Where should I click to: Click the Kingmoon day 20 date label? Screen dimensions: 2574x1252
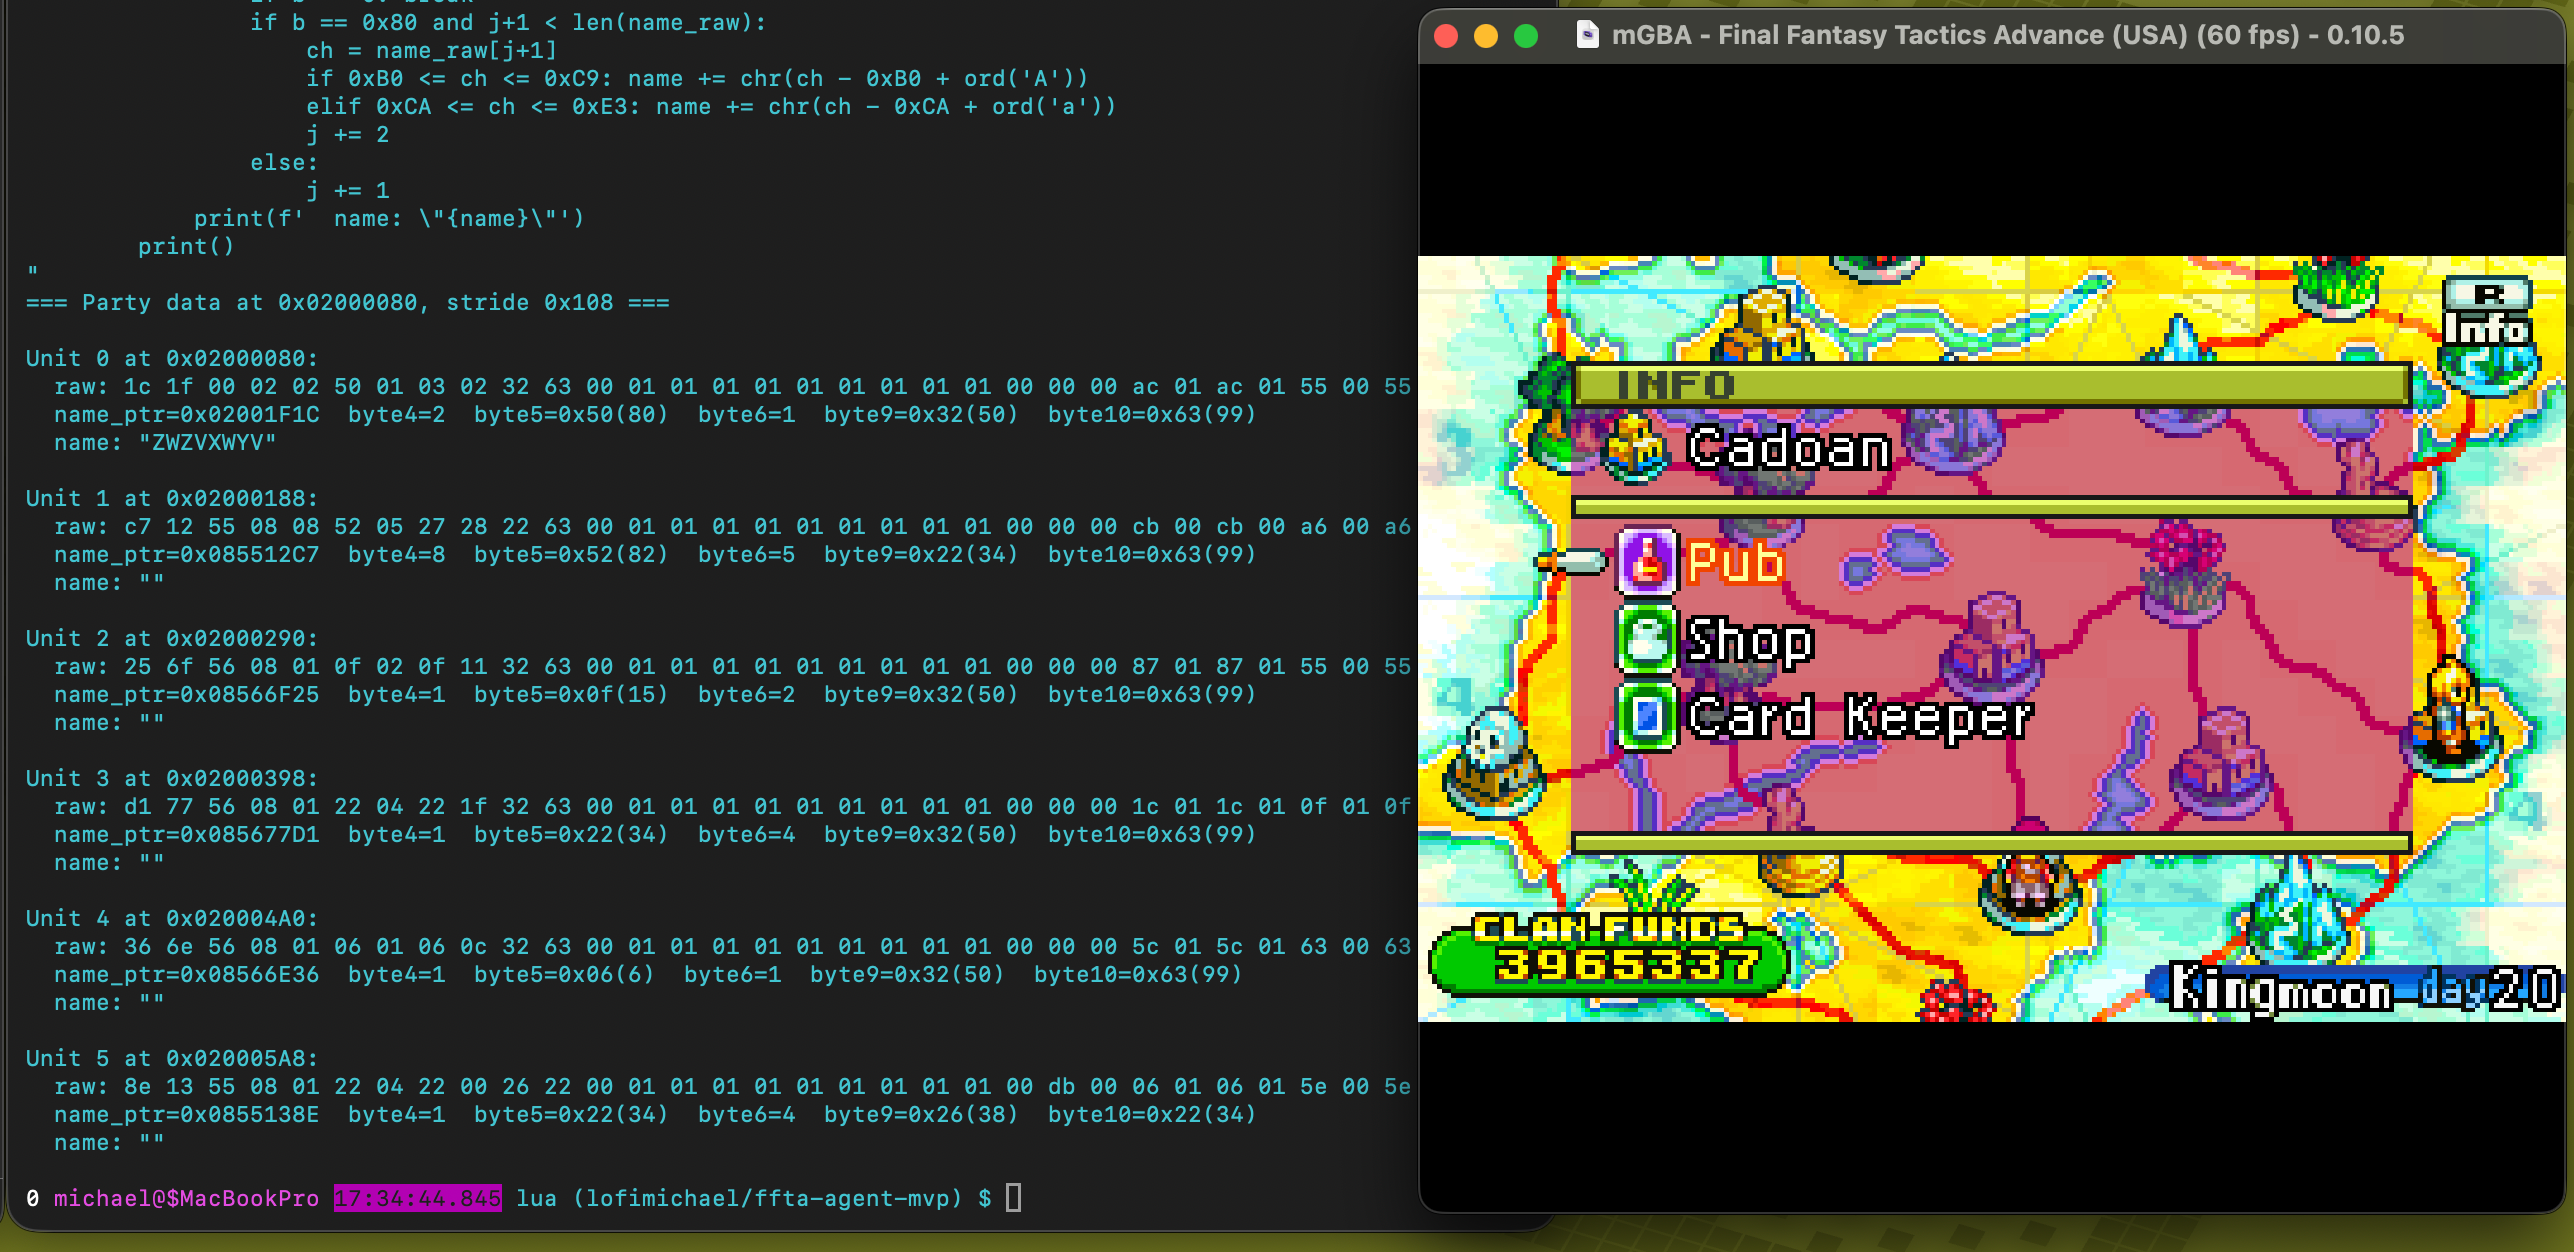(2362, 989)
